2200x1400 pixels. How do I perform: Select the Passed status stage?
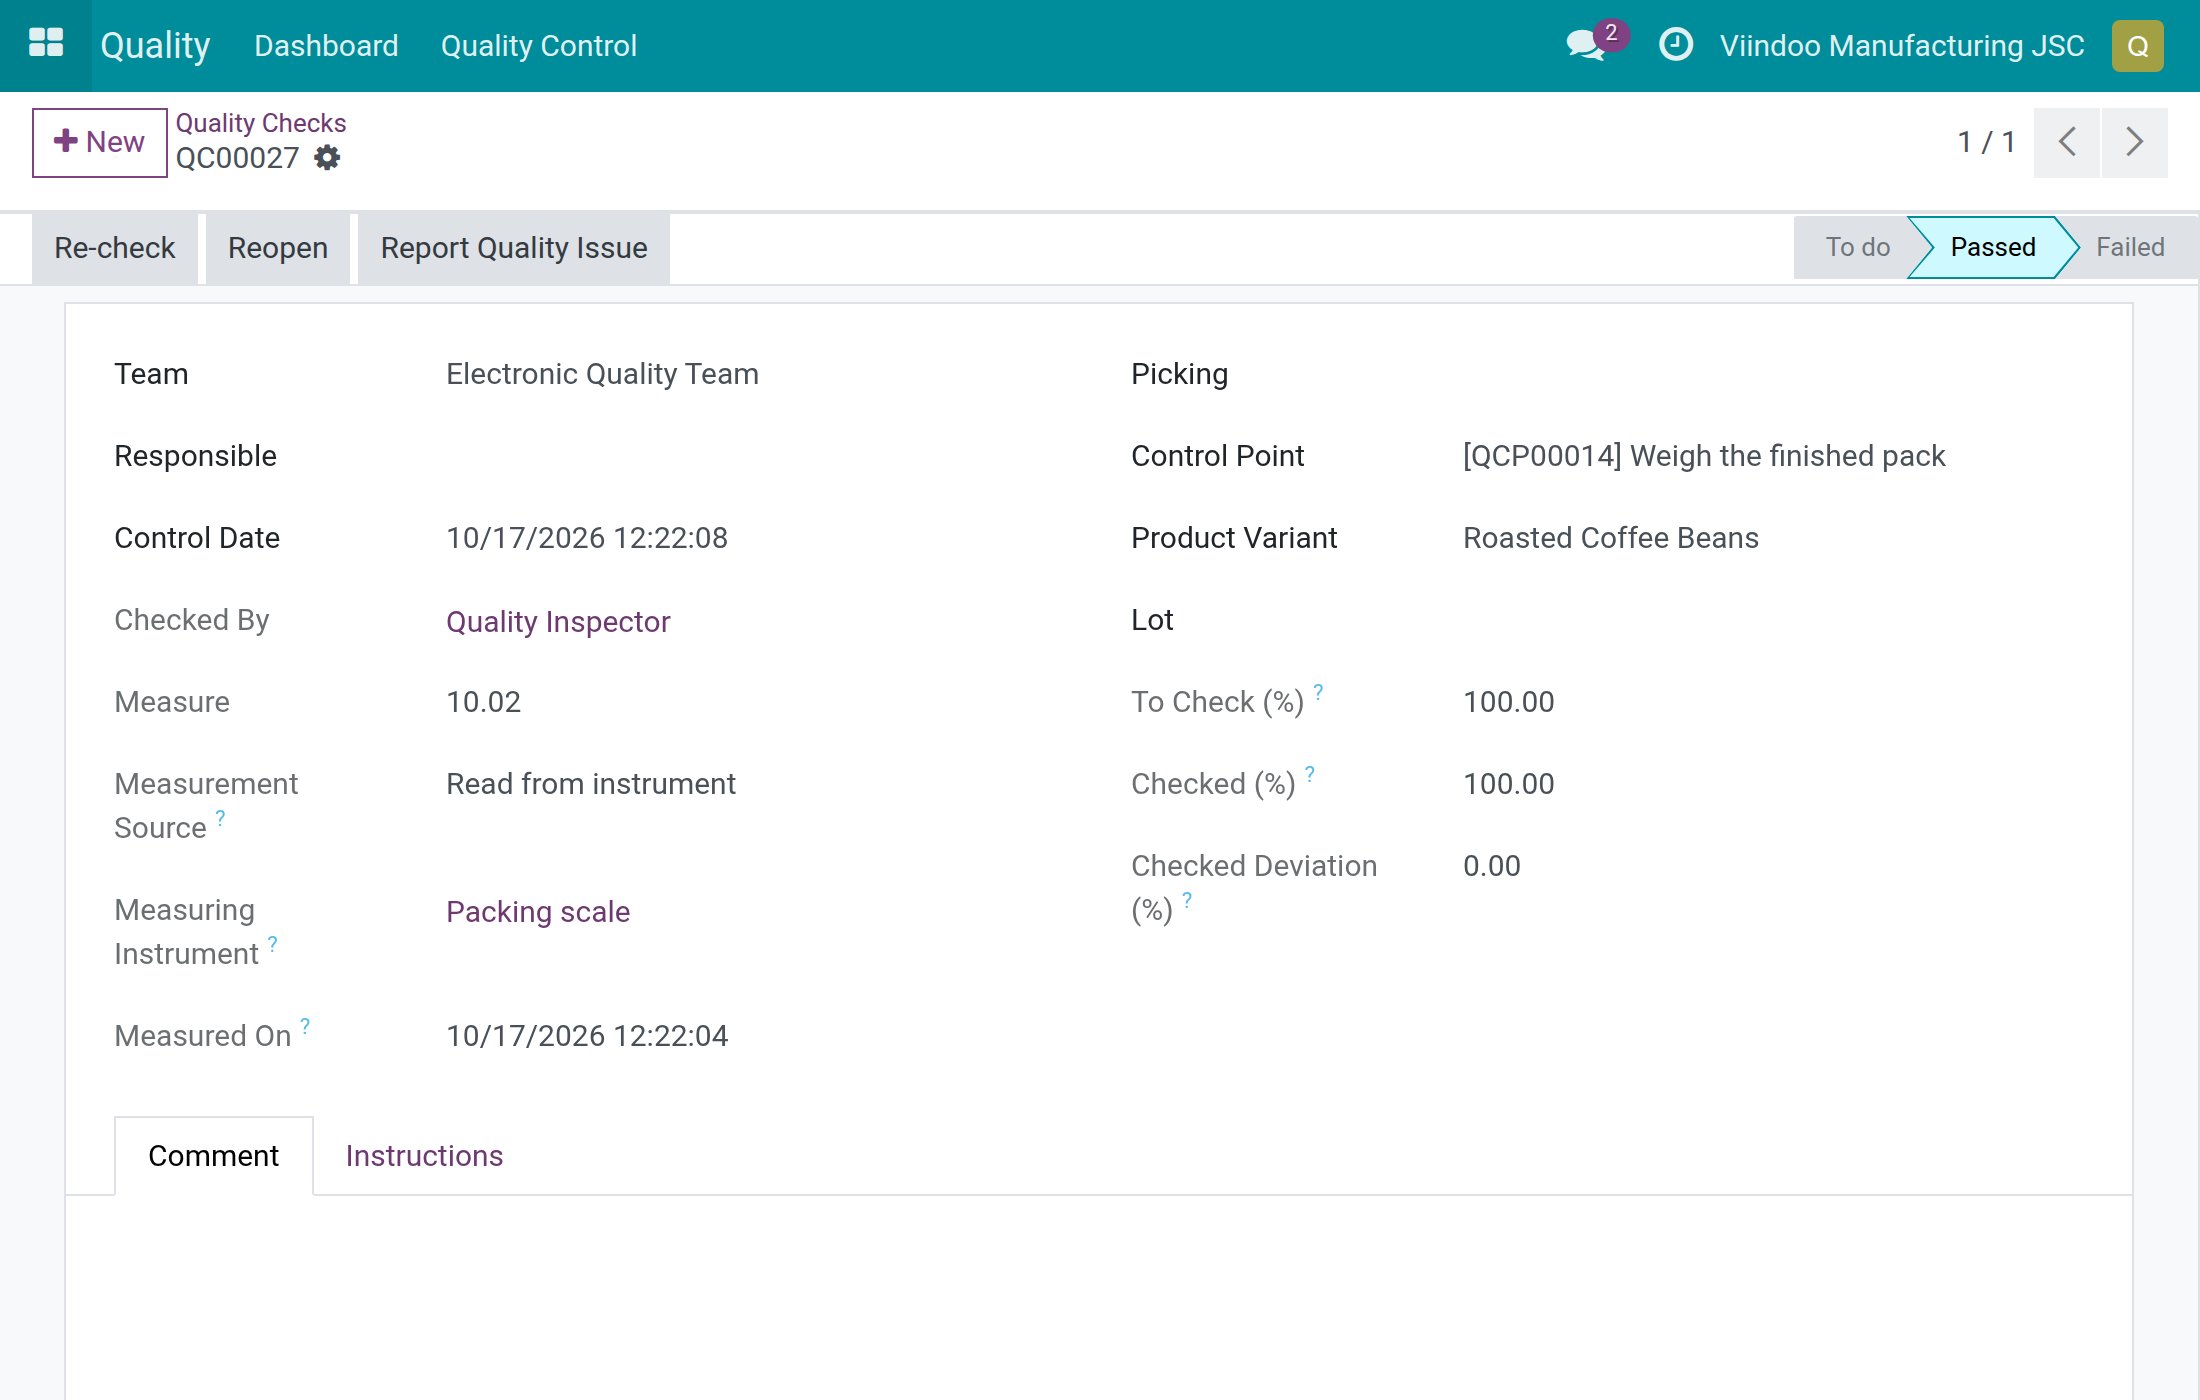[x=1992, y=247]
